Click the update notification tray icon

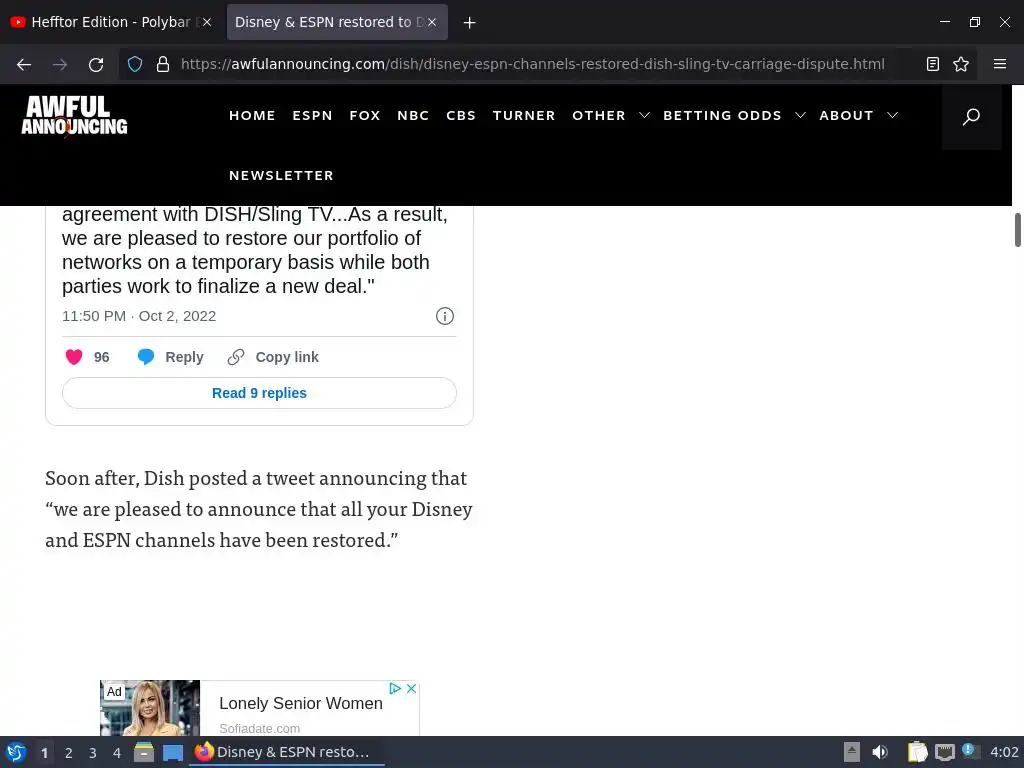pyautogui.click(x=969, y=751)
